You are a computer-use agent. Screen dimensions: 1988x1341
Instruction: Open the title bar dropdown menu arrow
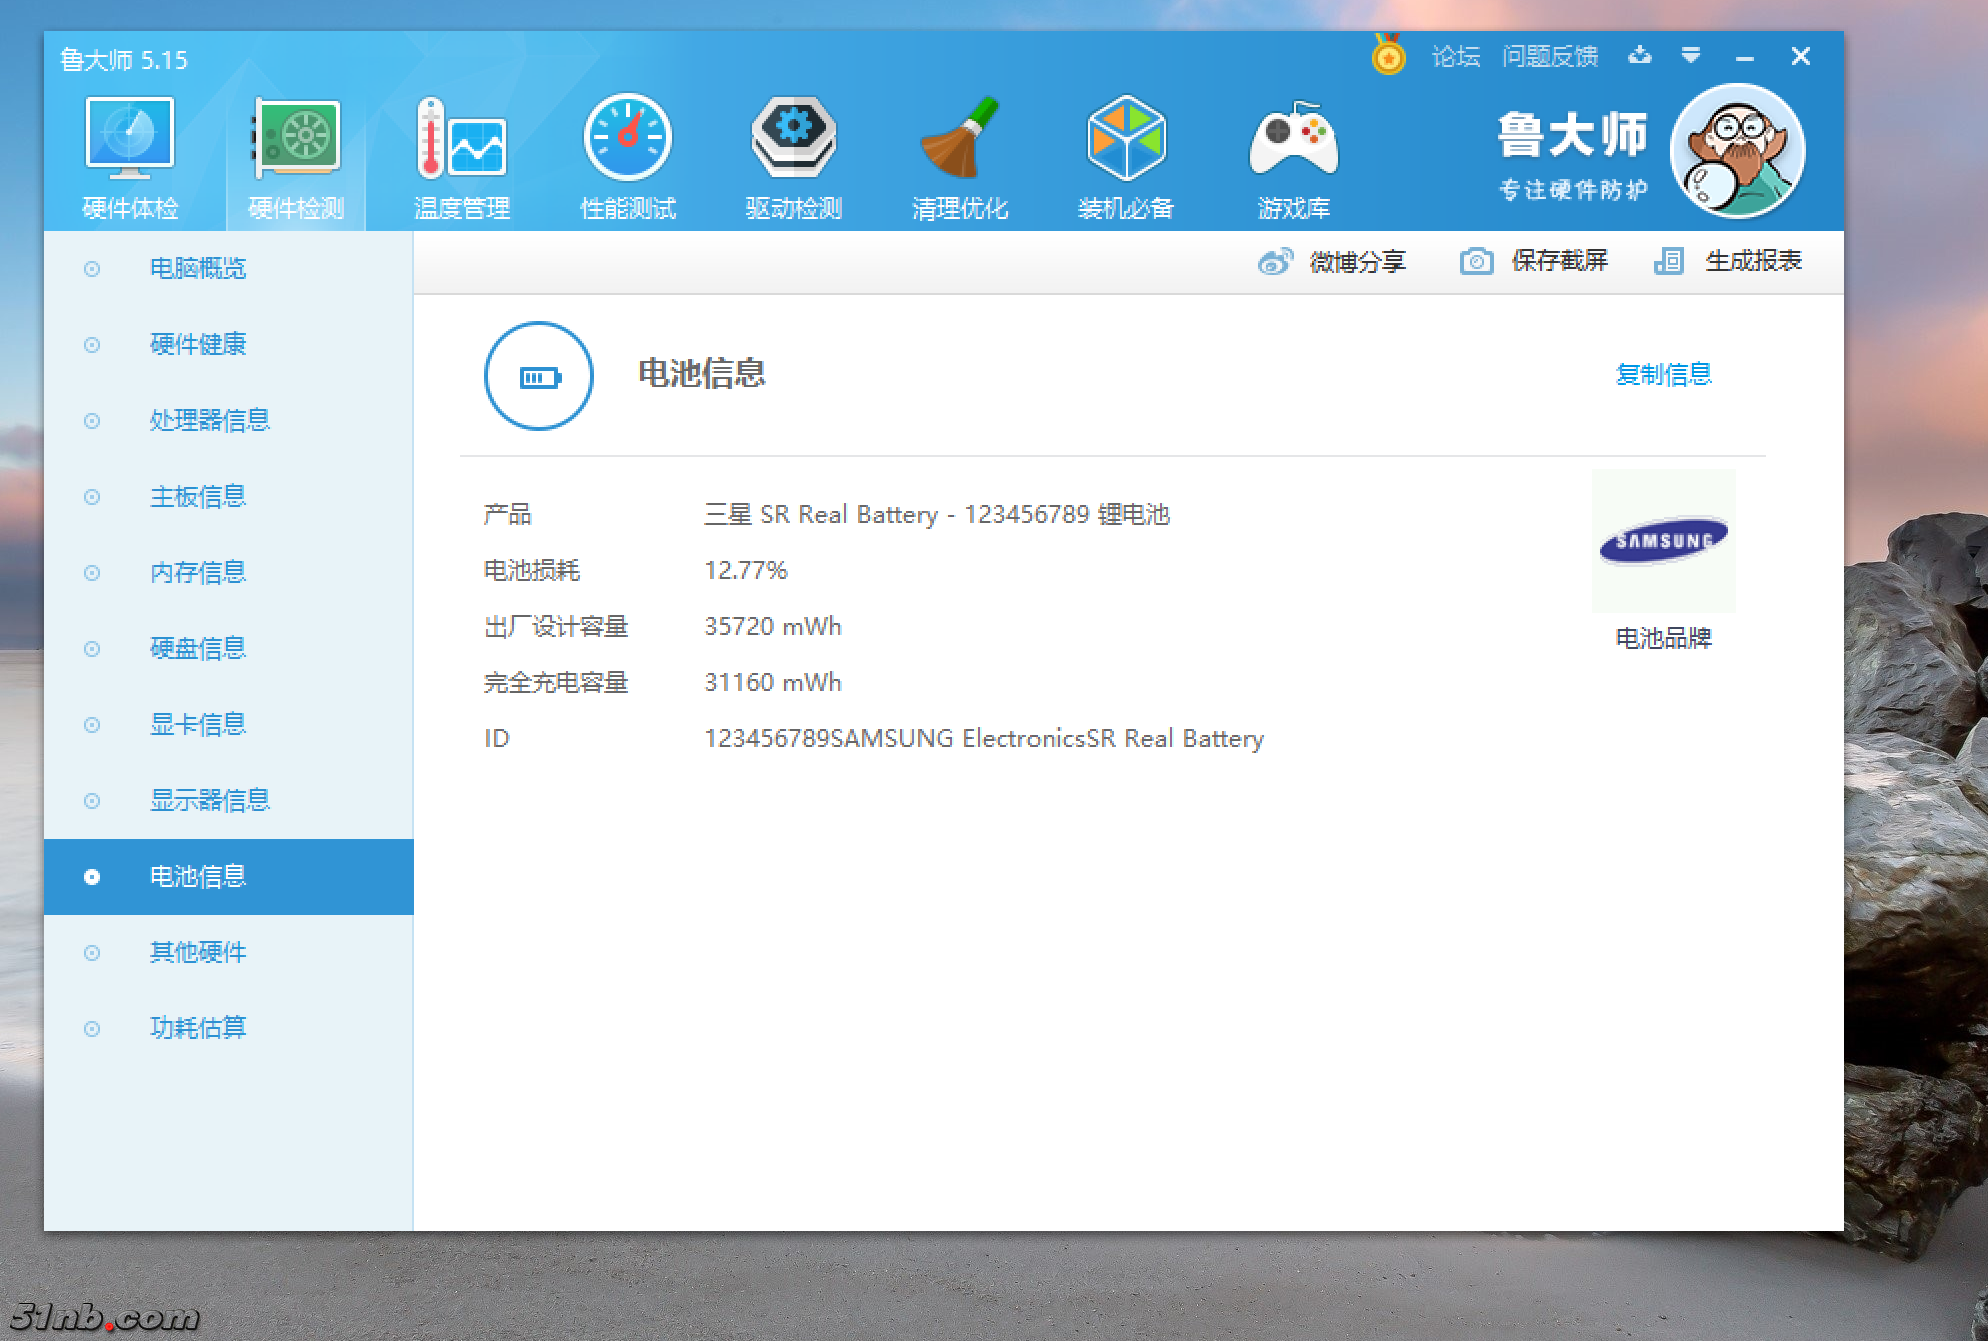pos(1690,56)
